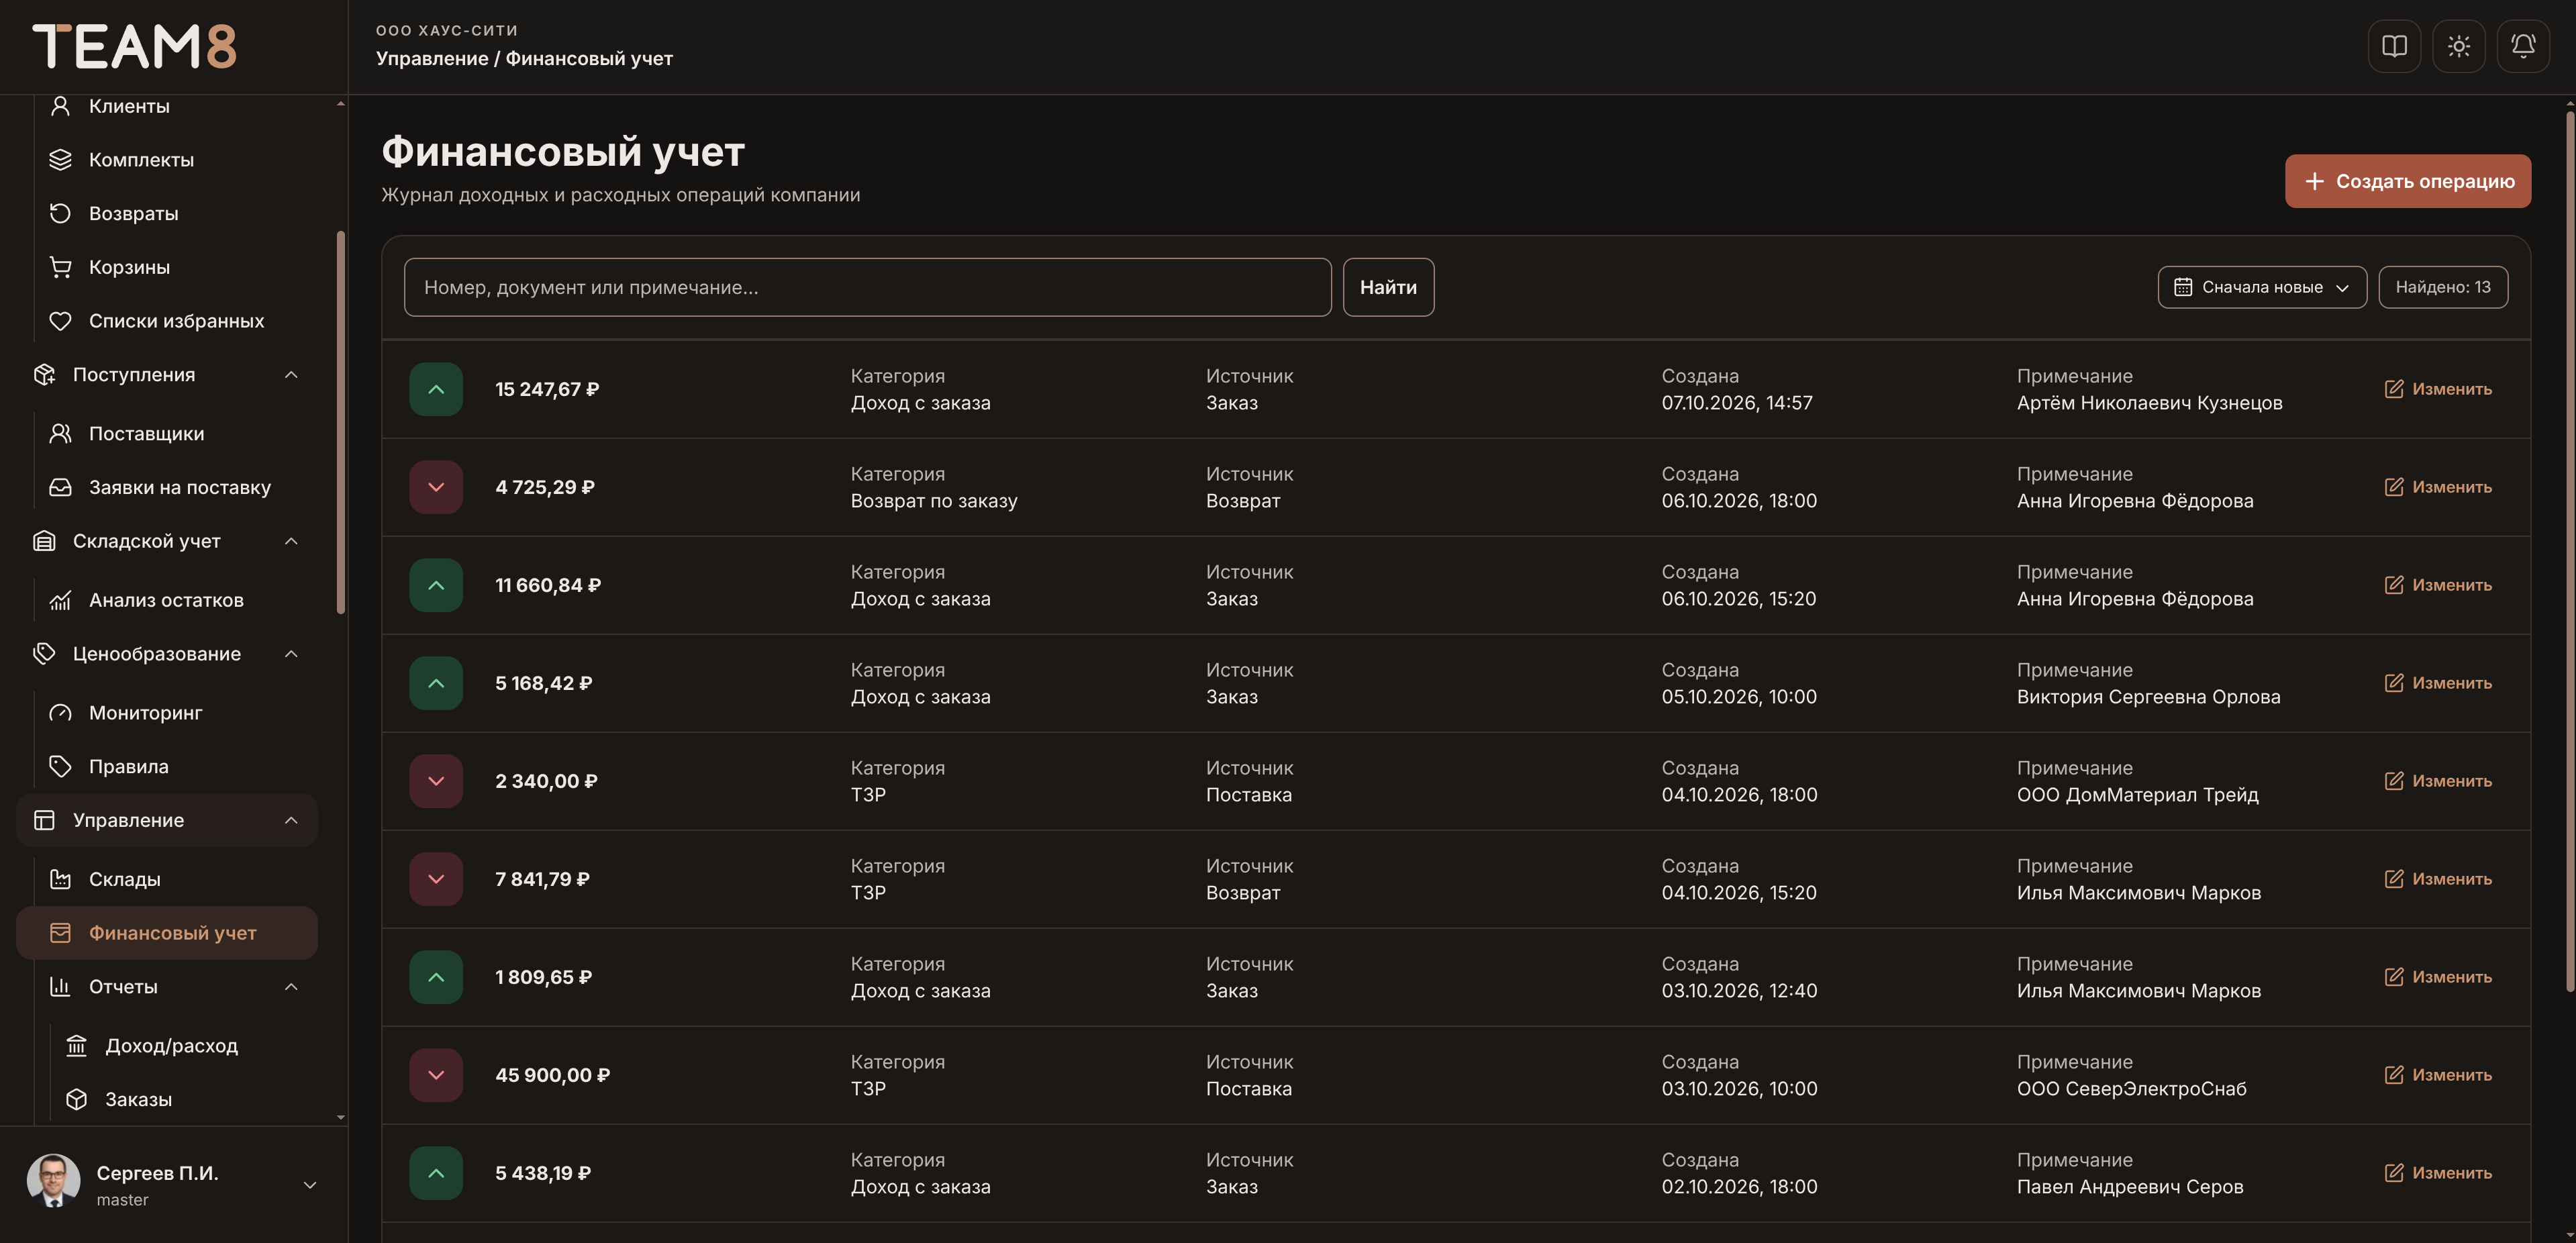The image size is (2576, 1243).
Task: Open Заказы report
Action: coord(167,1100)
